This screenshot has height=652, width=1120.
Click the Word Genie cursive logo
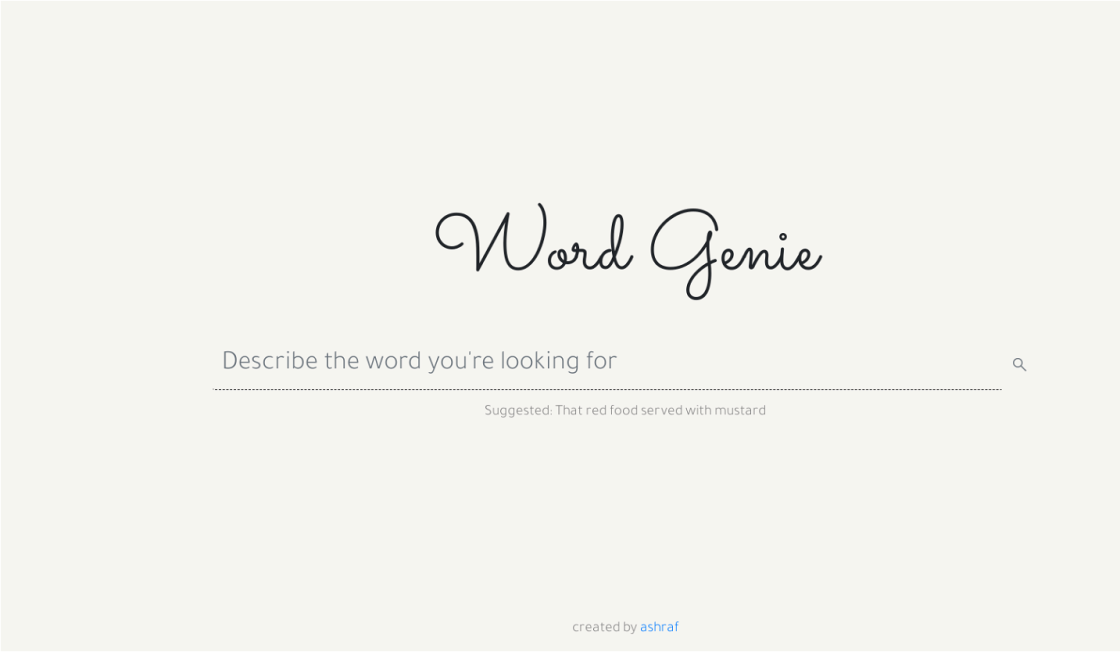(627, 248)
